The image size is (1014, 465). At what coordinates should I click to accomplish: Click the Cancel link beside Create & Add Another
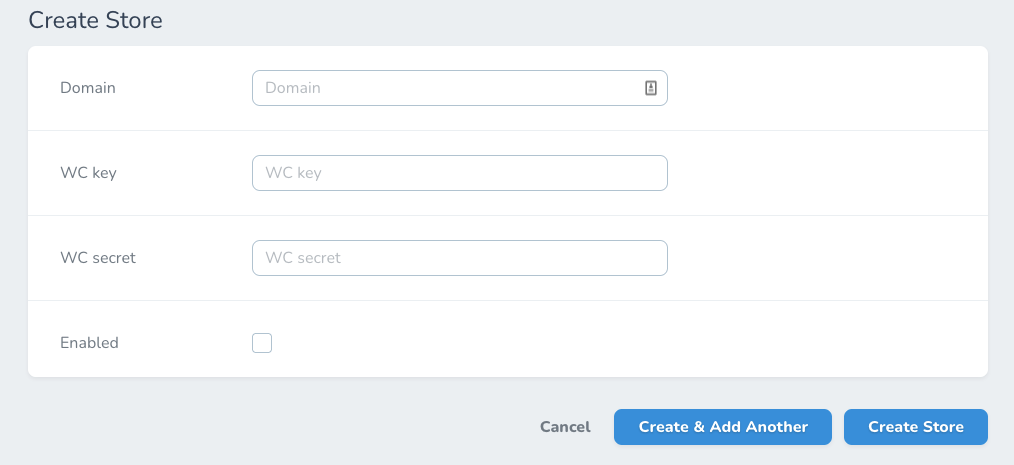pos(565,427)
